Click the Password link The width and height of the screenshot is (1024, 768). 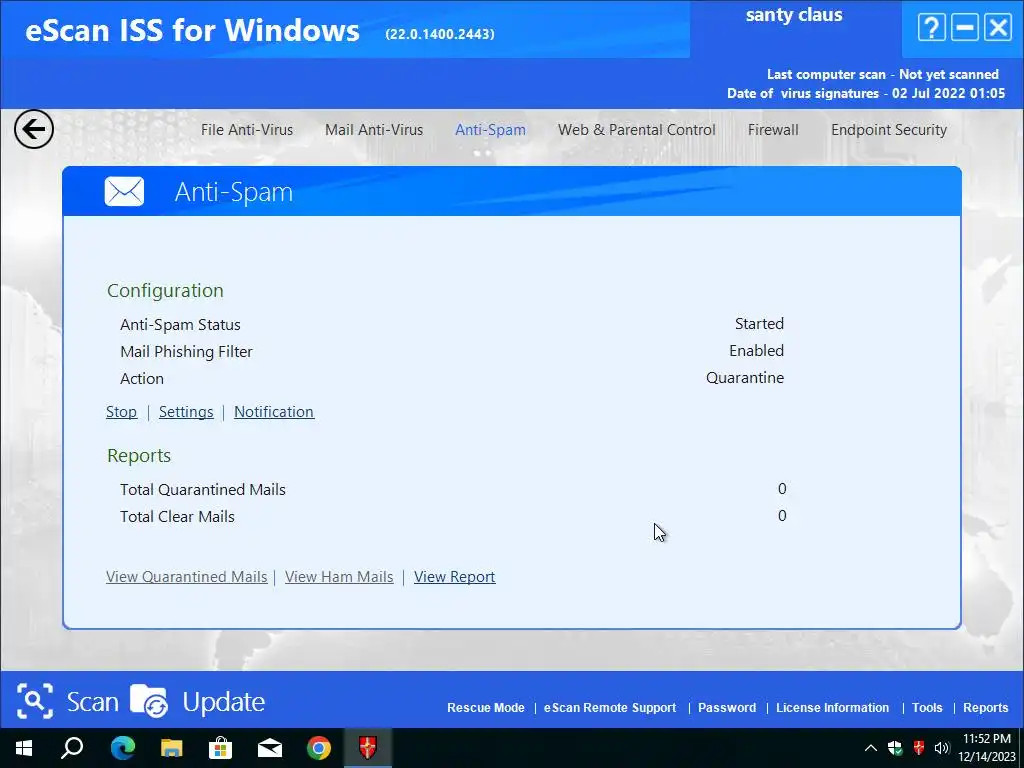pyautogui.click(x=727, y=708)
